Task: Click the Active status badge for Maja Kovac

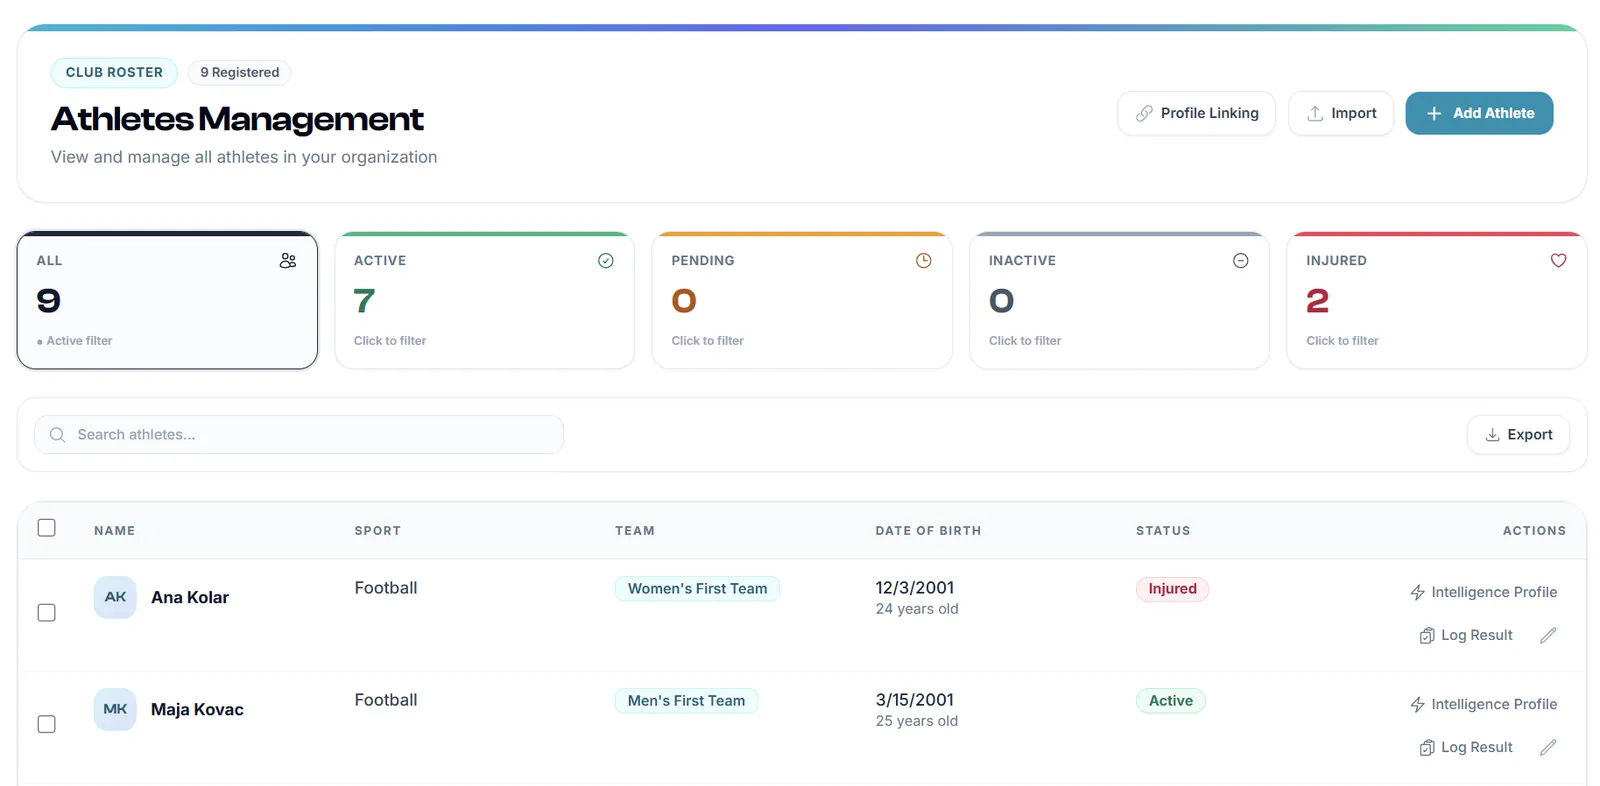Action: tap(1170, 701)
